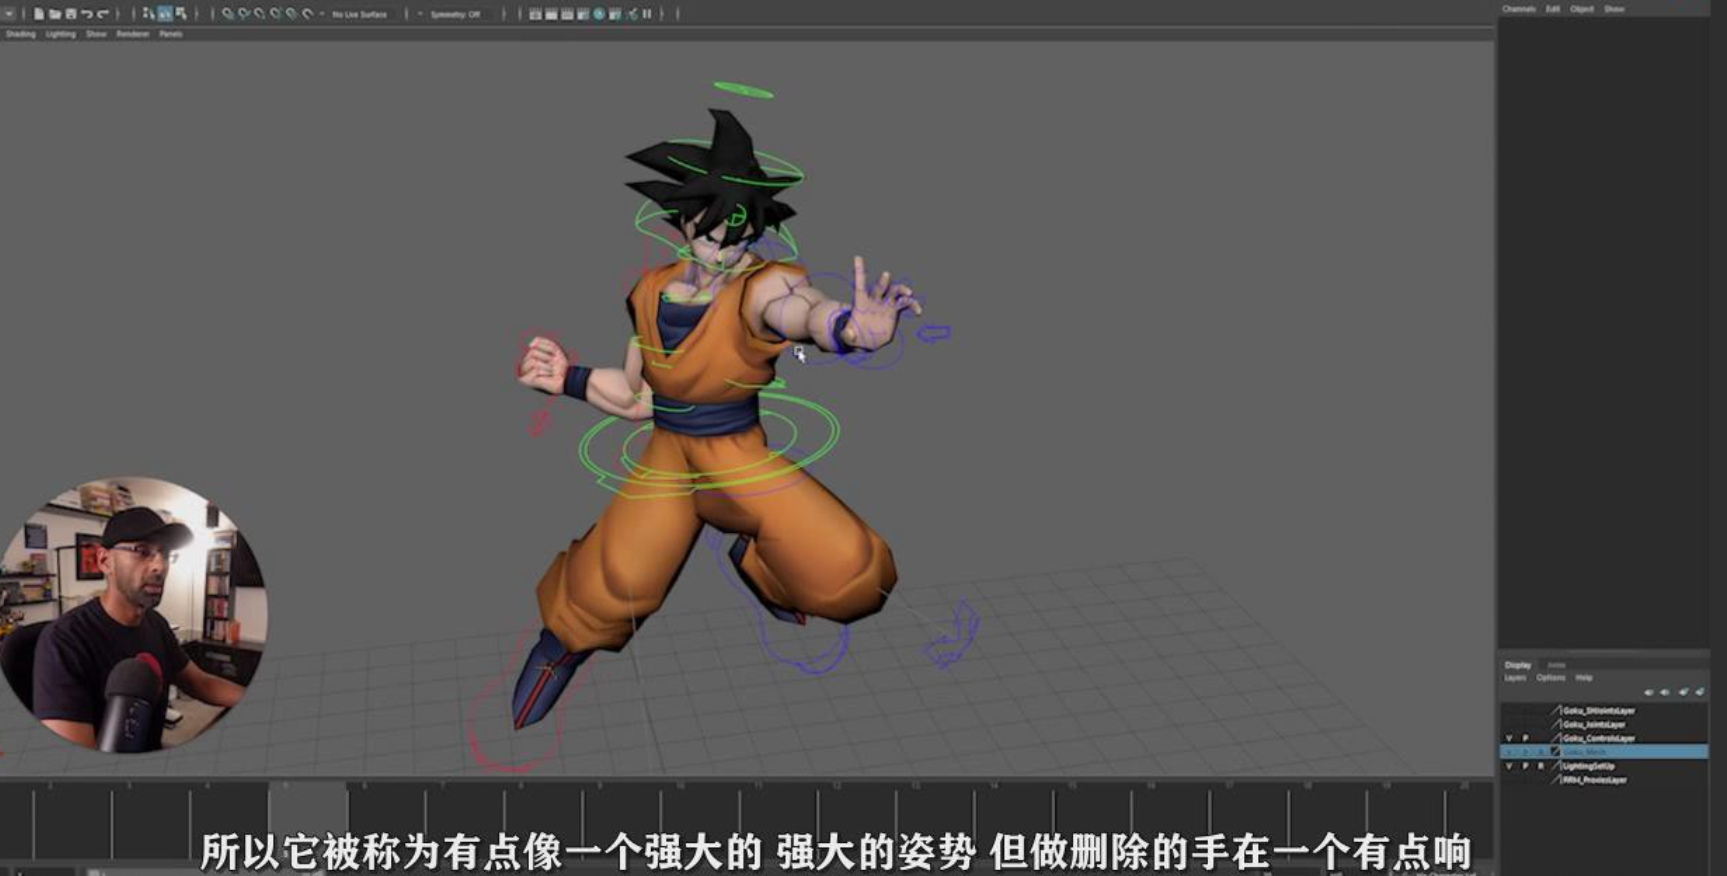Screen dimensions: 1727x876
Task: Select the highlighted Goku mesh layer
Action: pos(1603,752)
